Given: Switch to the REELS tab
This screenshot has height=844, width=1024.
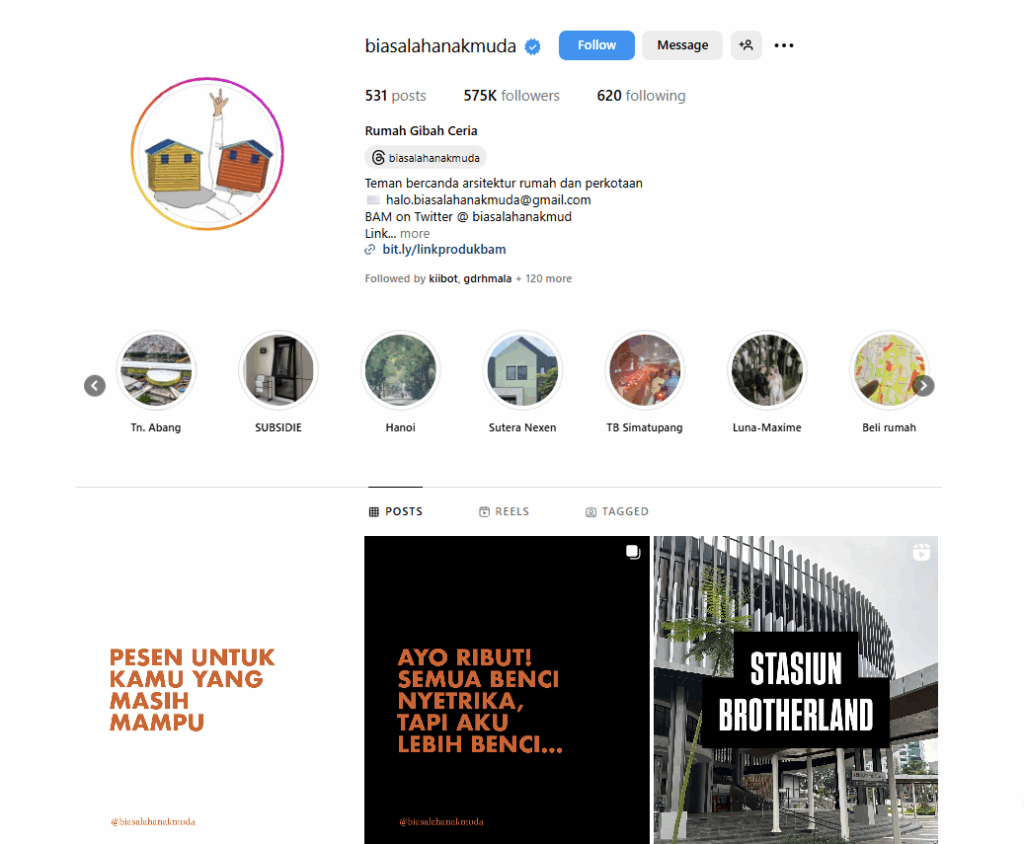Looking at the screenshot, I should coord(504,511).
